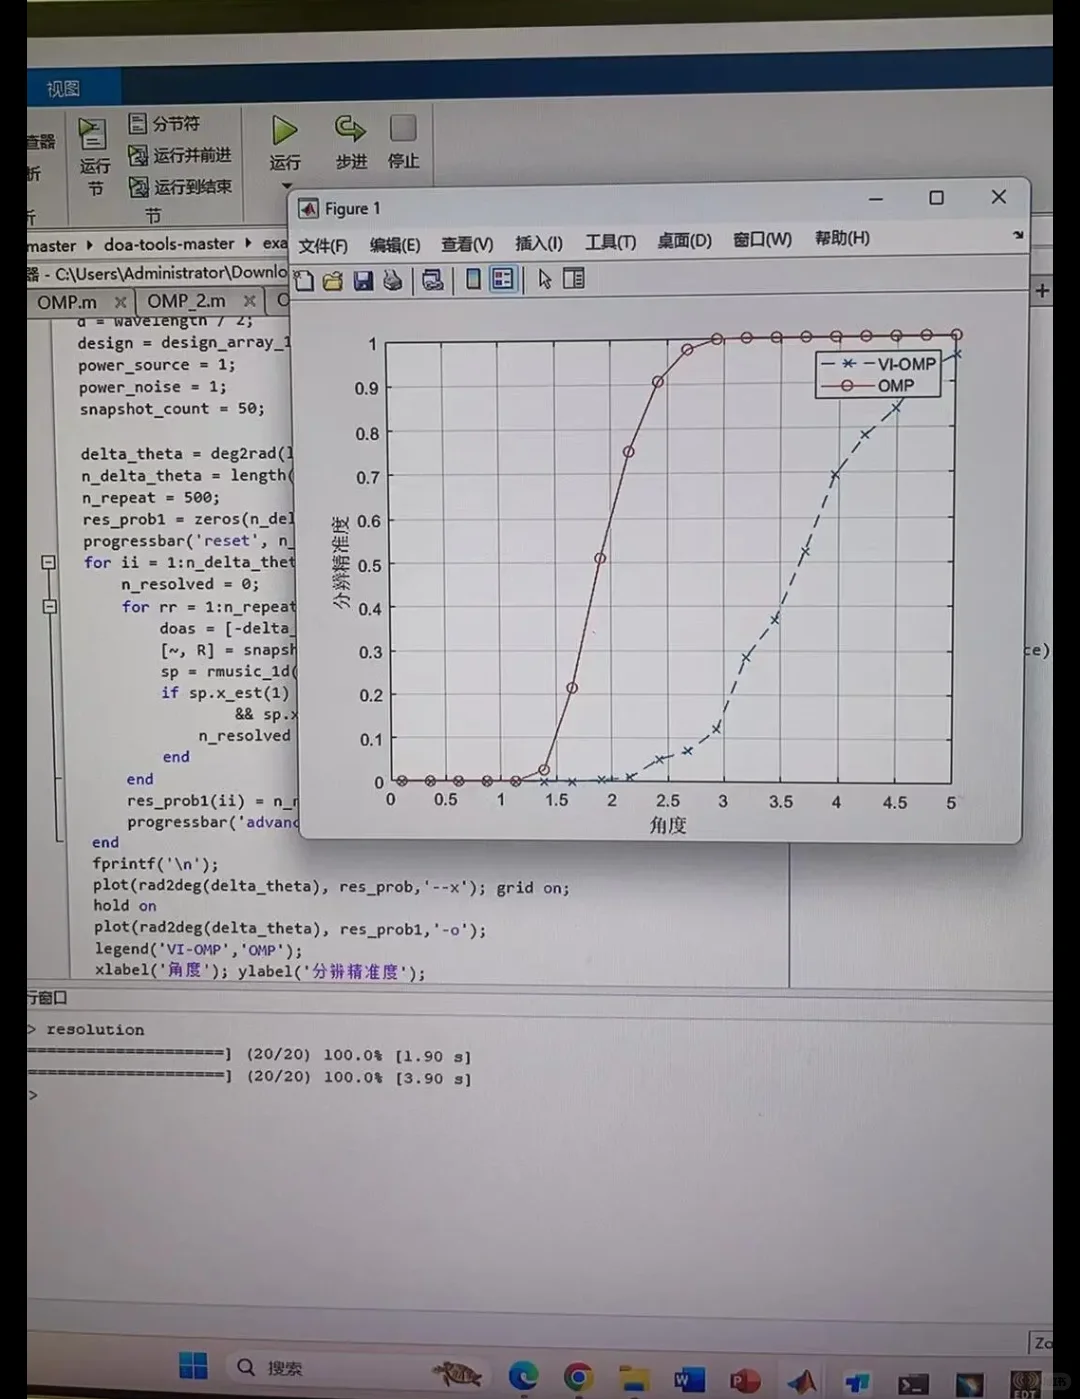The height and width of the screenshot is (1399, 1080).
Task: Expand path arrow after 'master' folder
Action: pyautogui.click(x=89, y=245)
